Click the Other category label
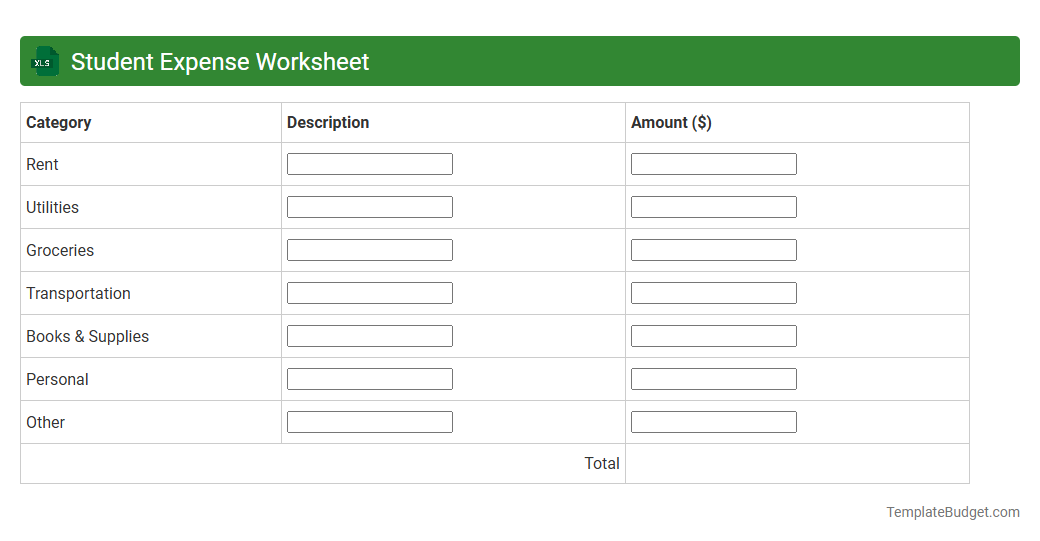 tap(45, 422)
